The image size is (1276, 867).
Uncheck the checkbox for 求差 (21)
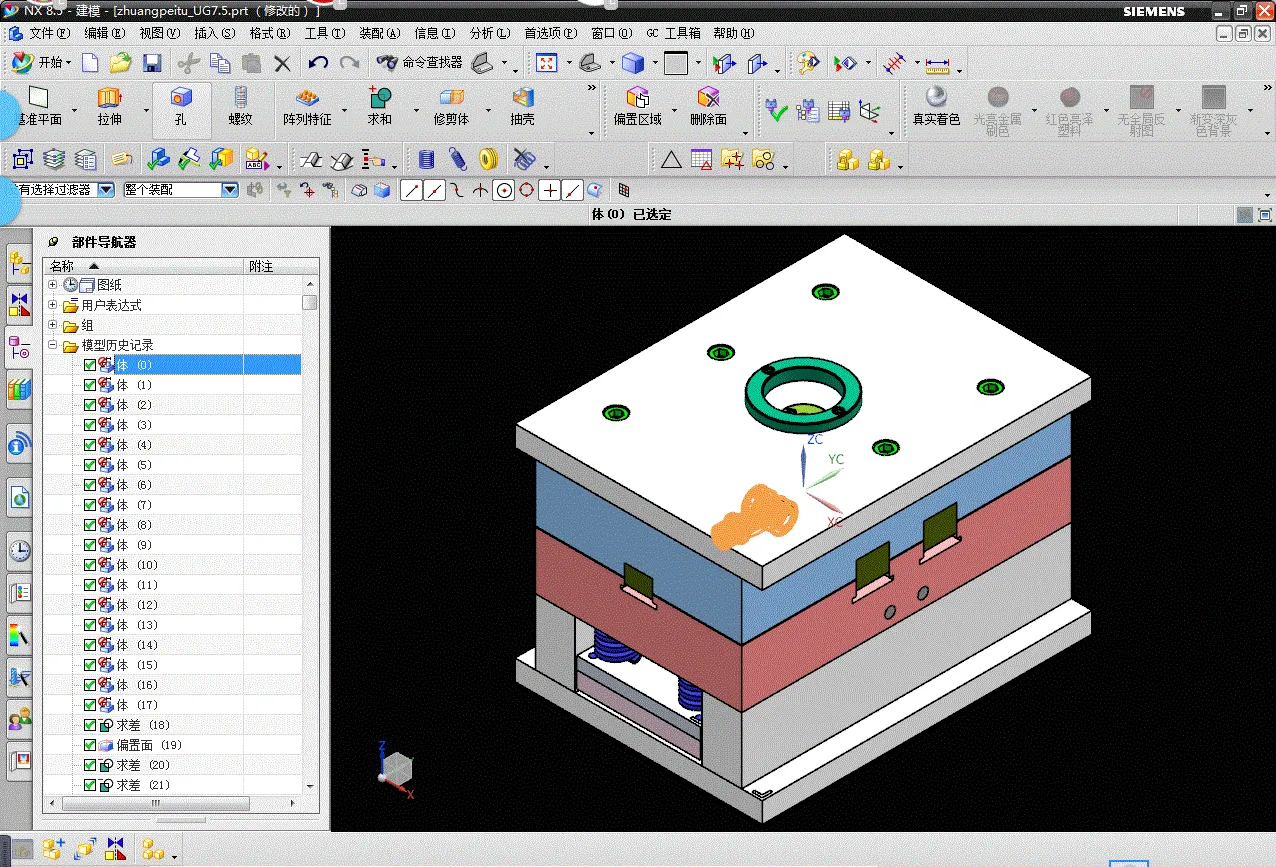point(90,785)
